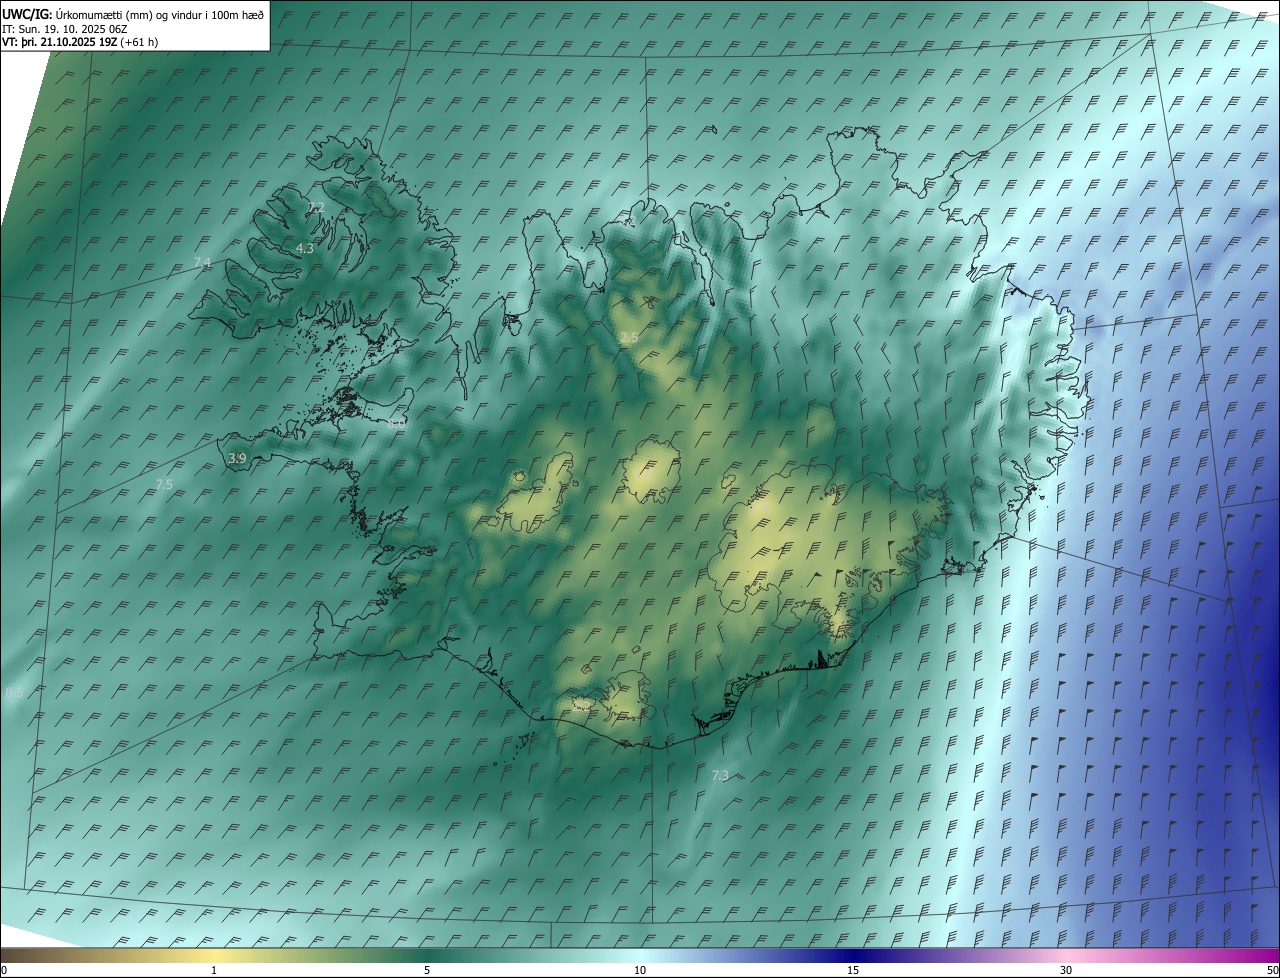Click the "VT: þri. 21.10.2025 19Z (+61 h)" line
This screenshot has width=1280, height=978.
pos(80,42)
